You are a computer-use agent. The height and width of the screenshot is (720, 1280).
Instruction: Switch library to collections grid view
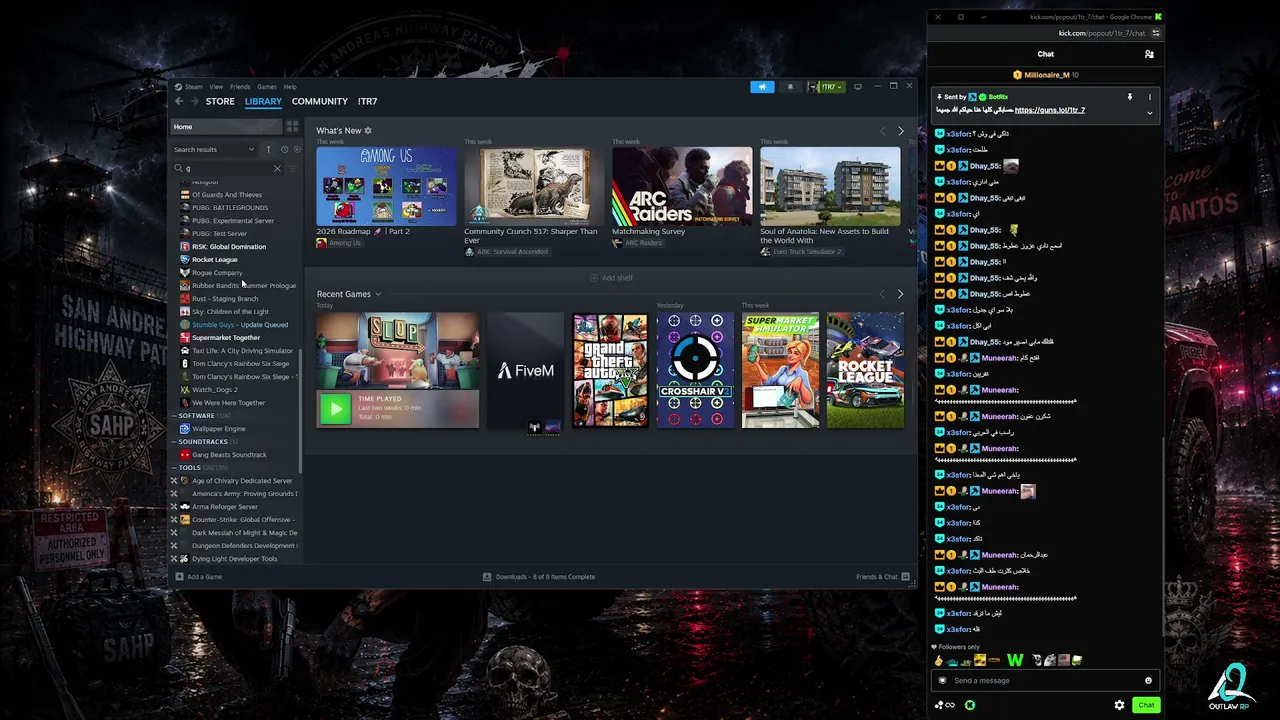292,127
